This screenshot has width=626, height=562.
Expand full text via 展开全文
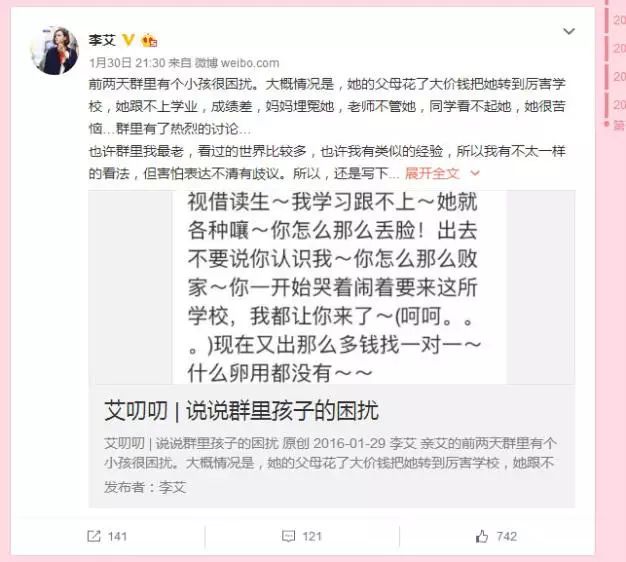432,174
